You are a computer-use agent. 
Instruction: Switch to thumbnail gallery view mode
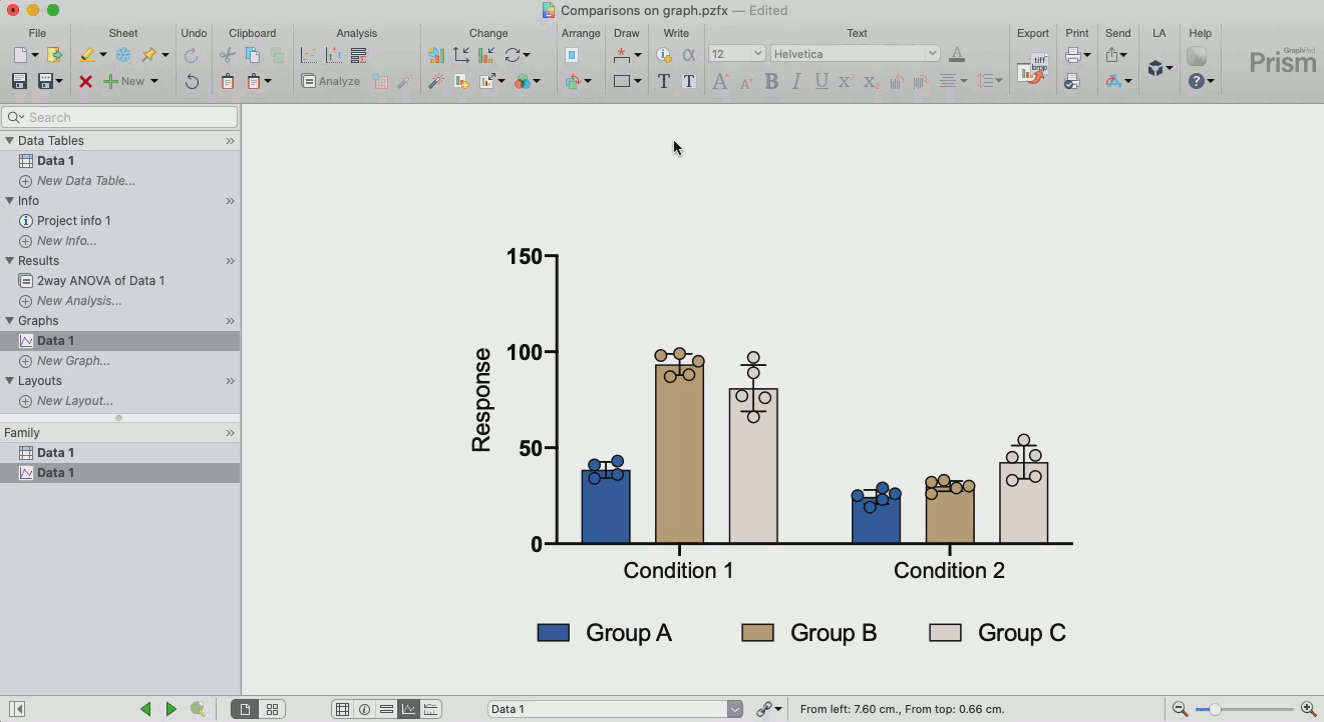tap(272, 709)
